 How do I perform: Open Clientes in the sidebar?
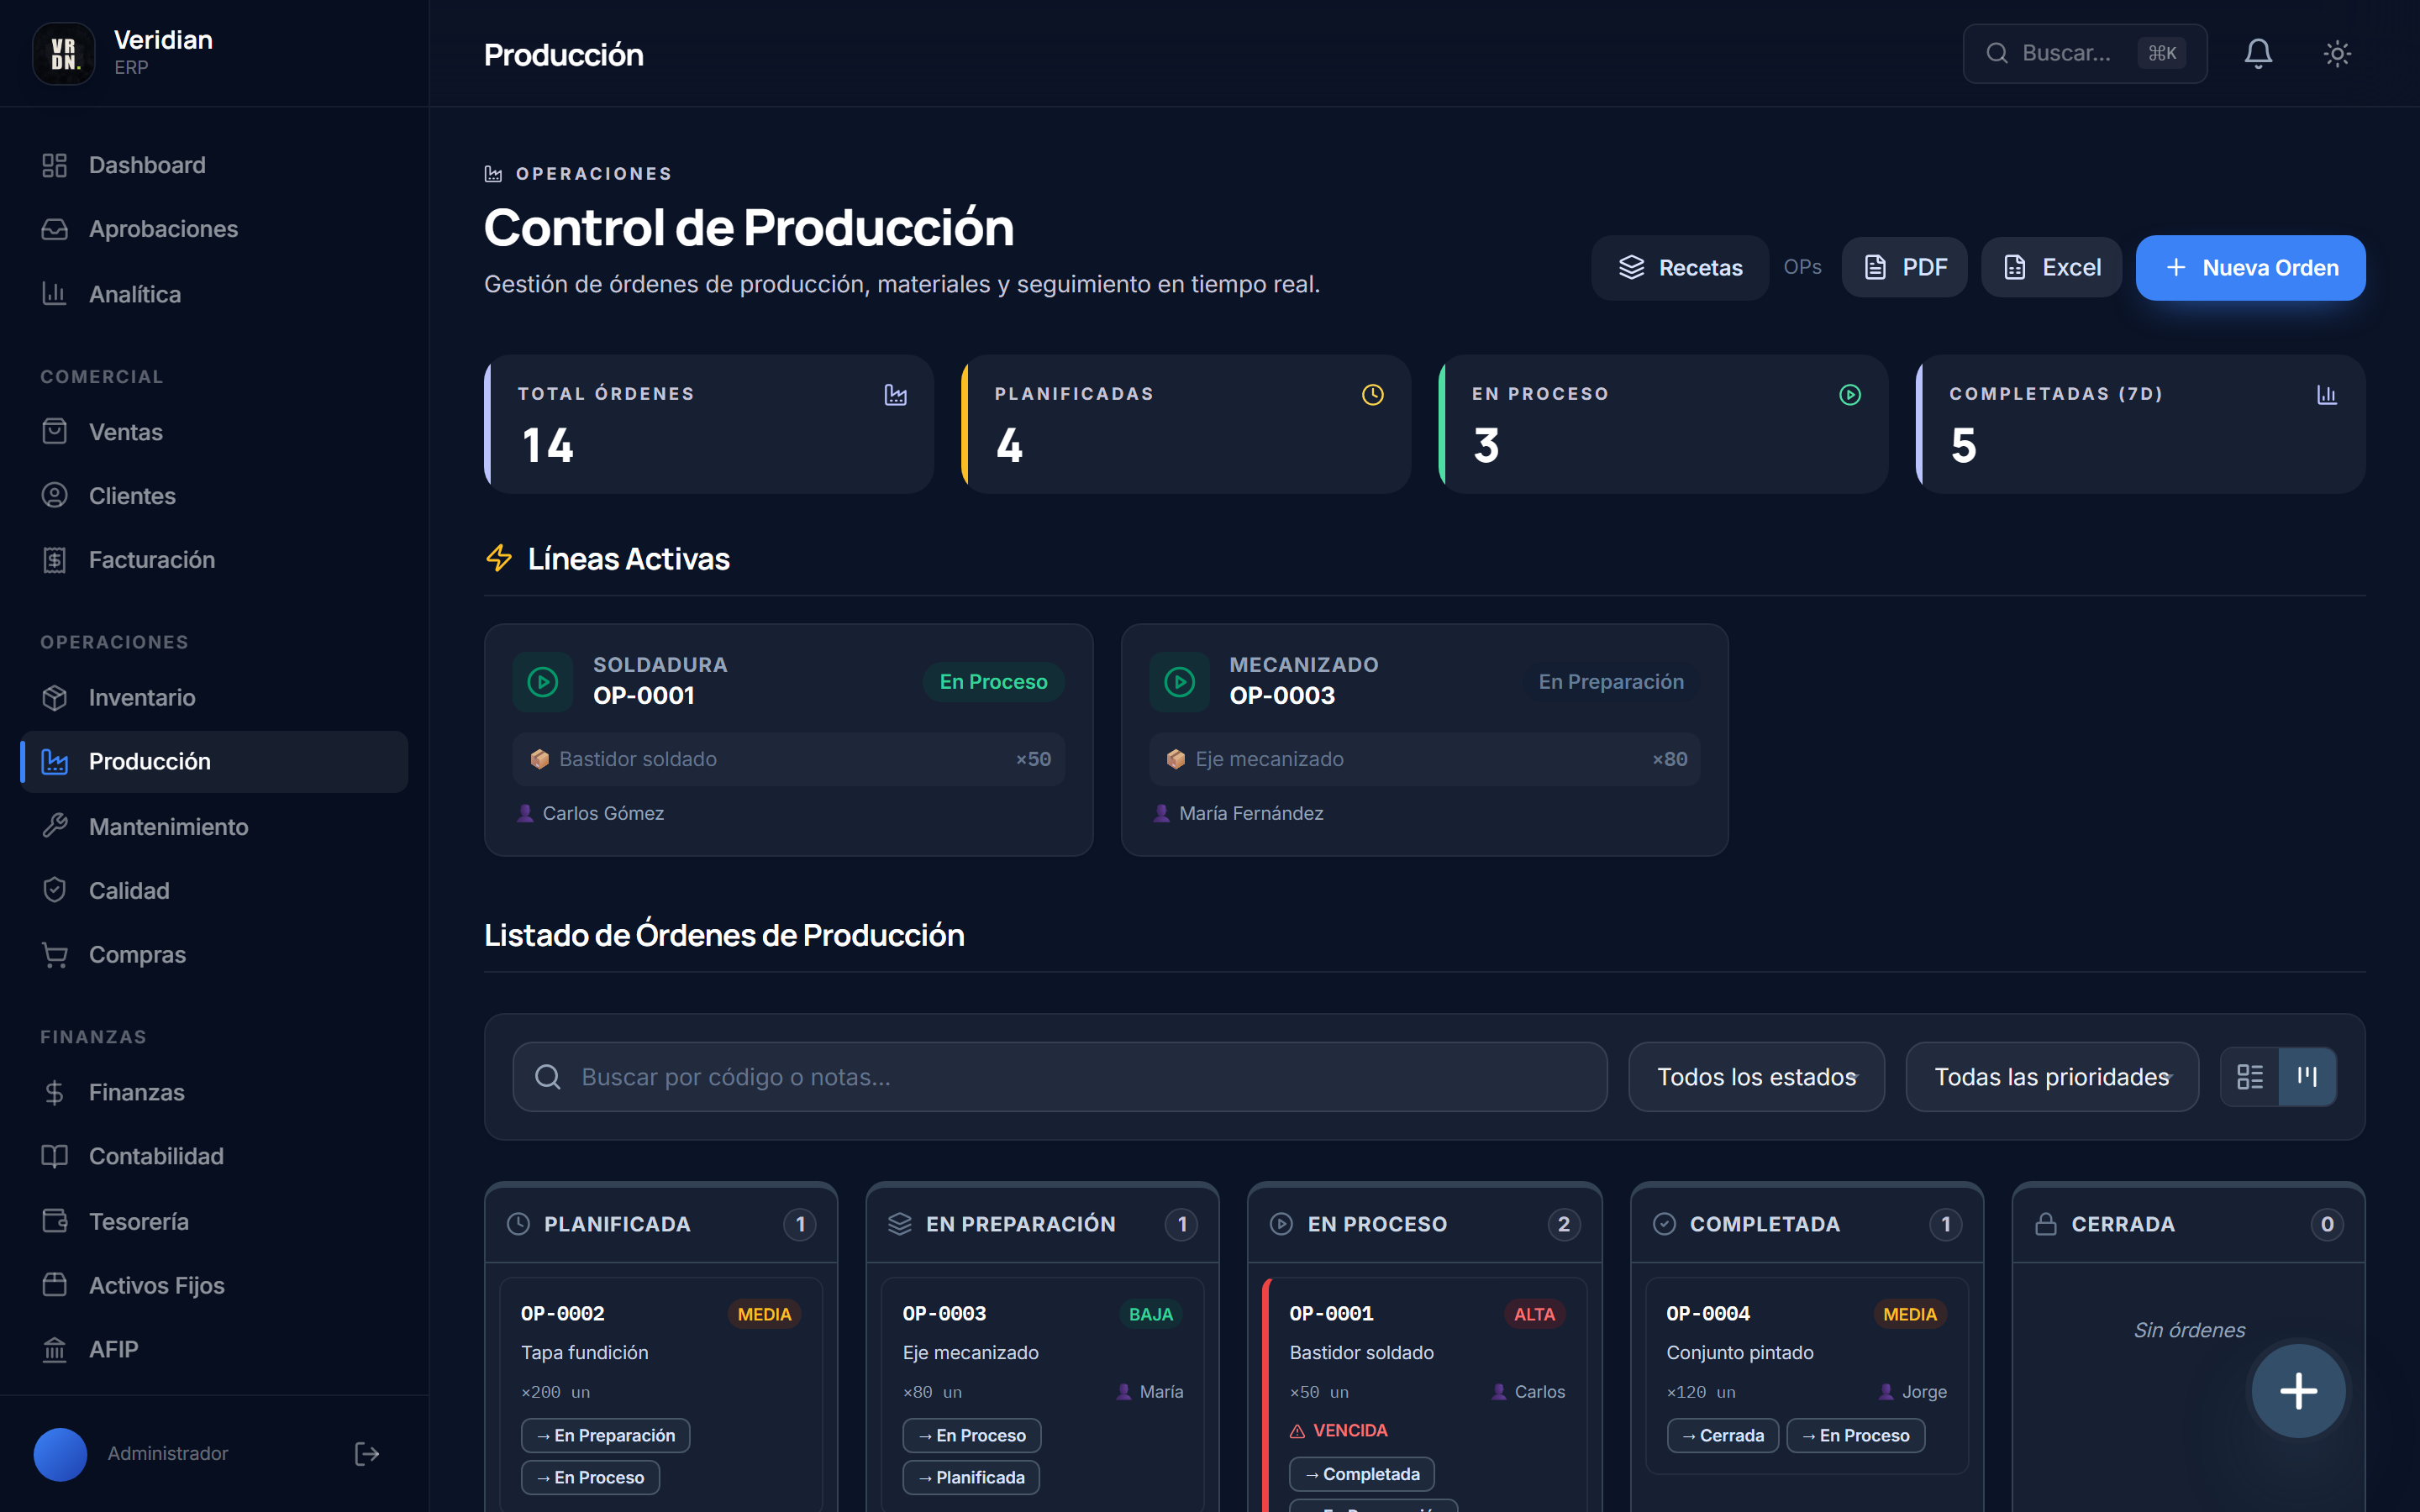[x=214, y=496]
